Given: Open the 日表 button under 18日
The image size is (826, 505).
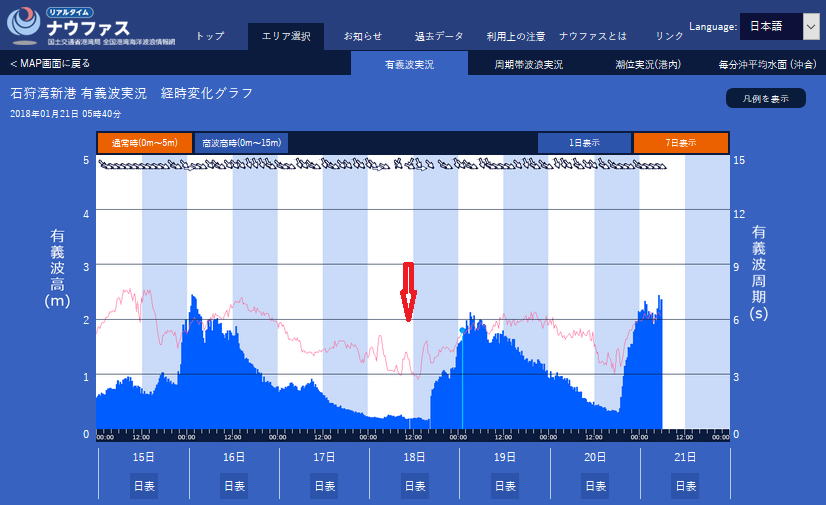Looking at the screenshot, I should 414,486.
